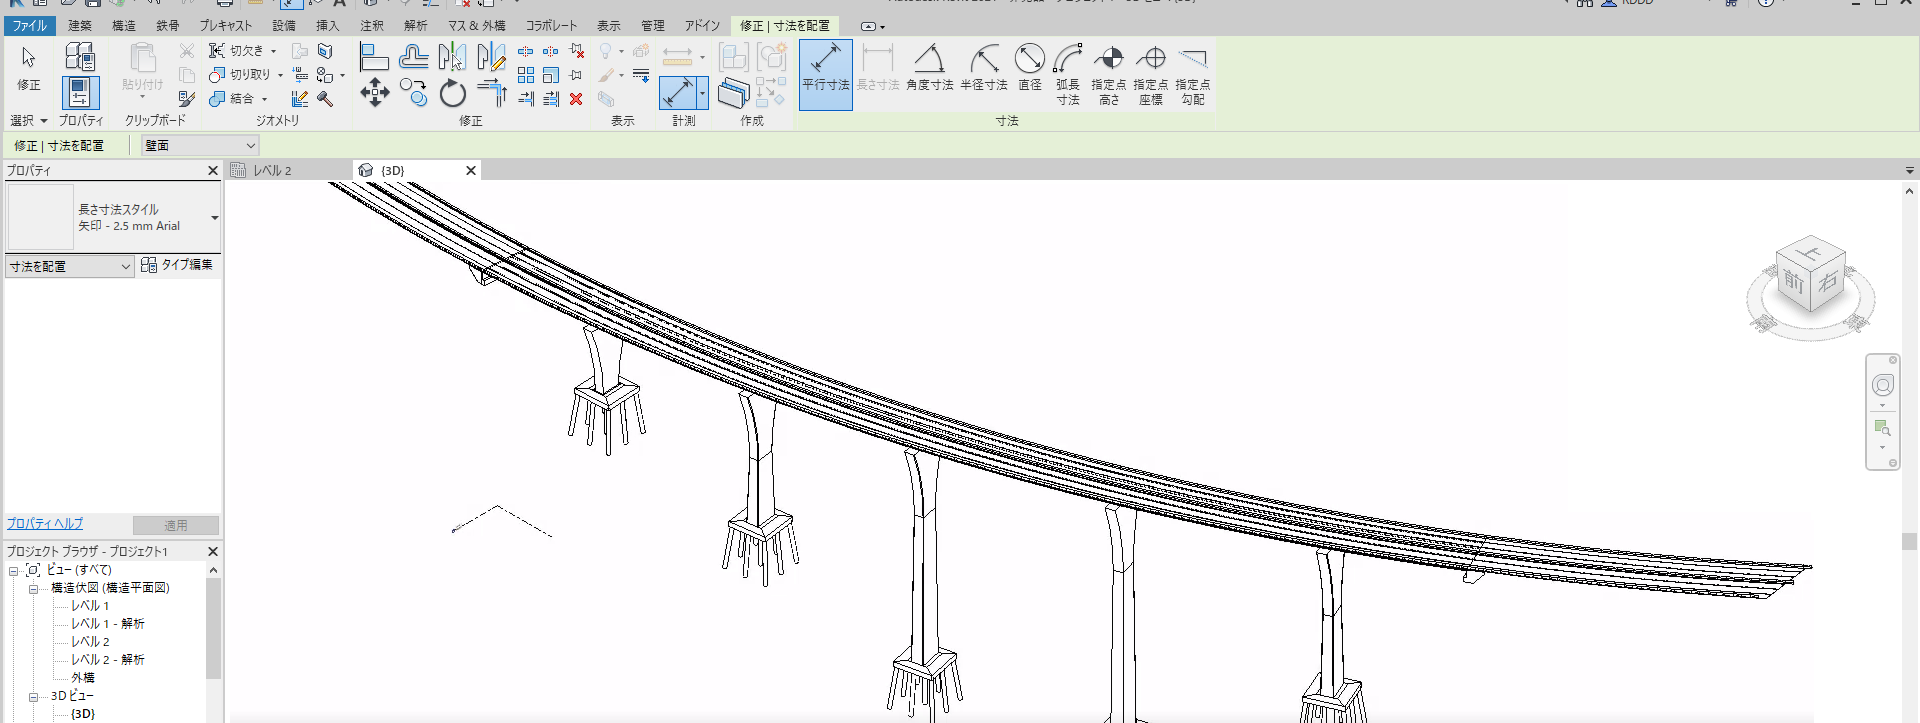
Task: Open the プロパティ ヘルプ link
Action: (45, 524)
